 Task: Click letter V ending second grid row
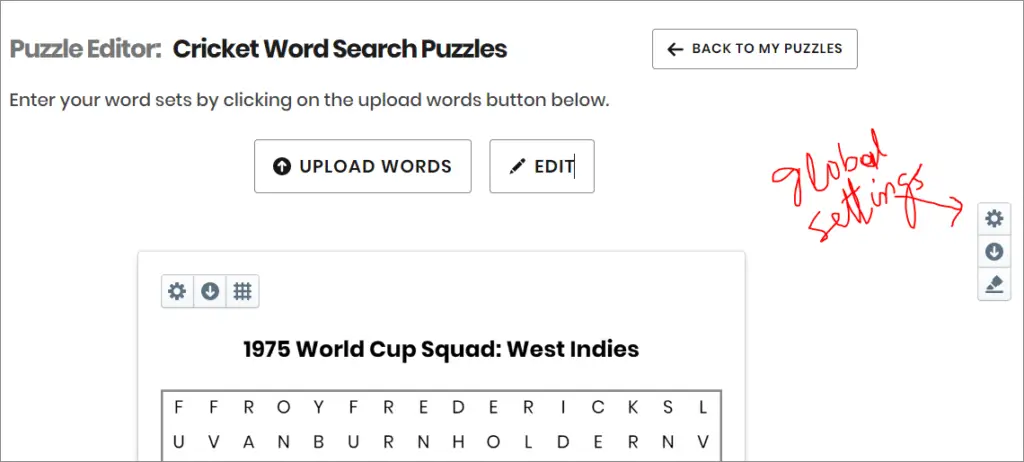[x=703, y=442]
